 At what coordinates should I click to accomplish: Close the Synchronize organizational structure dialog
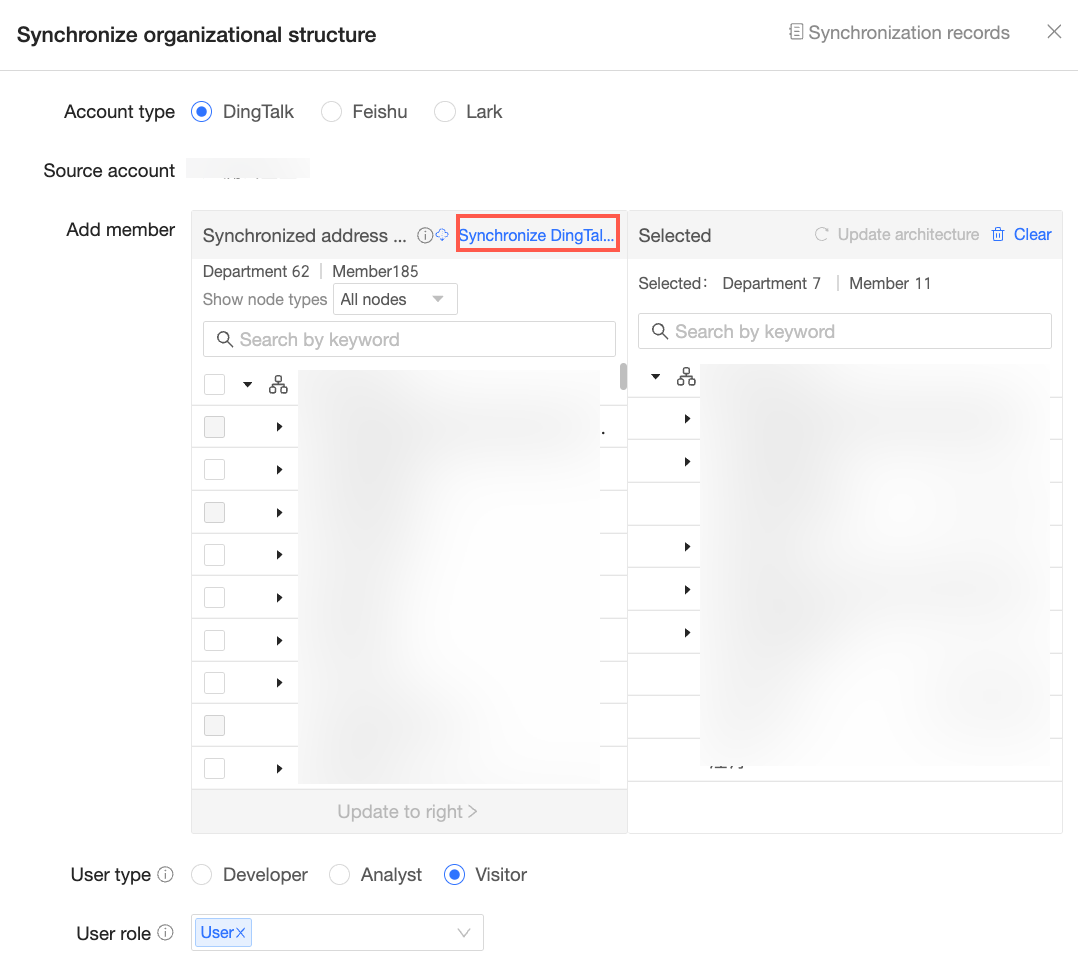pyautogui.click(x=1054, y=32)
